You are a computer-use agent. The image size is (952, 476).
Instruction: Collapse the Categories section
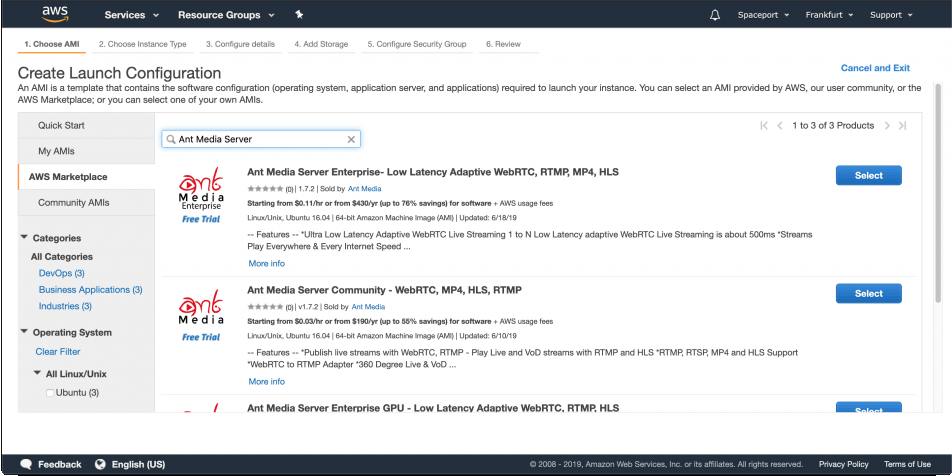pos(24,238)
